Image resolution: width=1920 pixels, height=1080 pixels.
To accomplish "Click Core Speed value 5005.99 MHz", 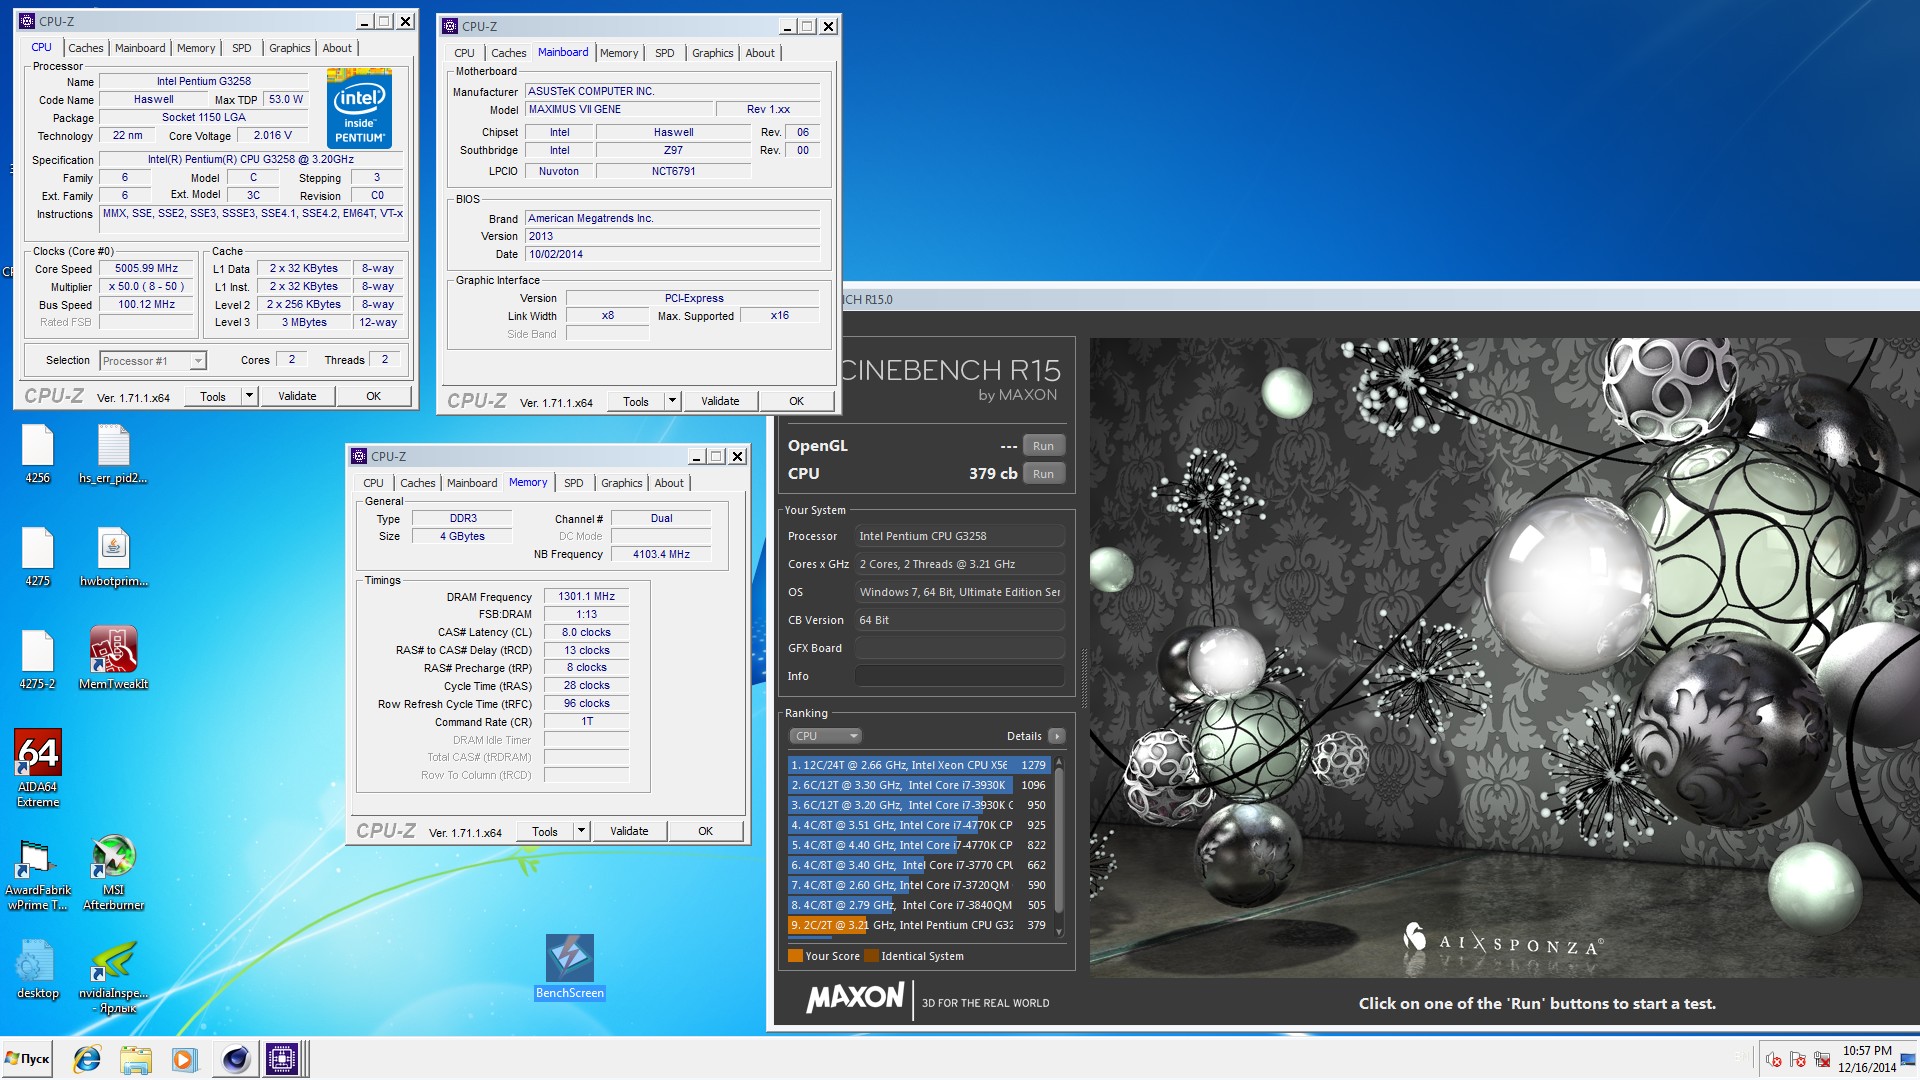I will click(146, 269).
